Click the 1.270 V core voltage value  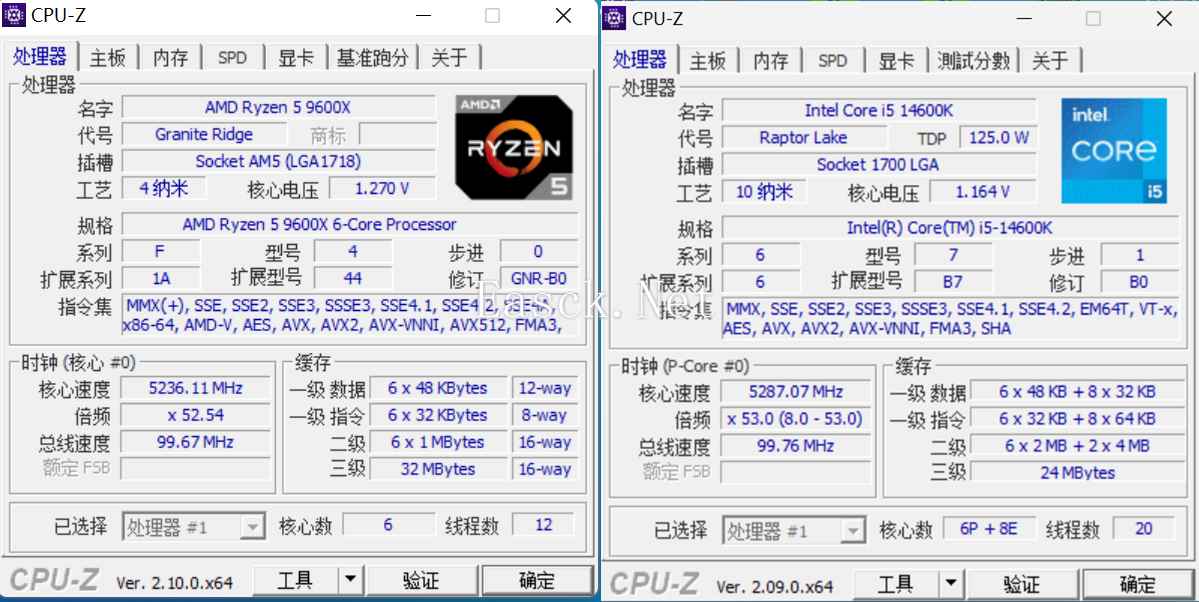(x=382, y=188)
